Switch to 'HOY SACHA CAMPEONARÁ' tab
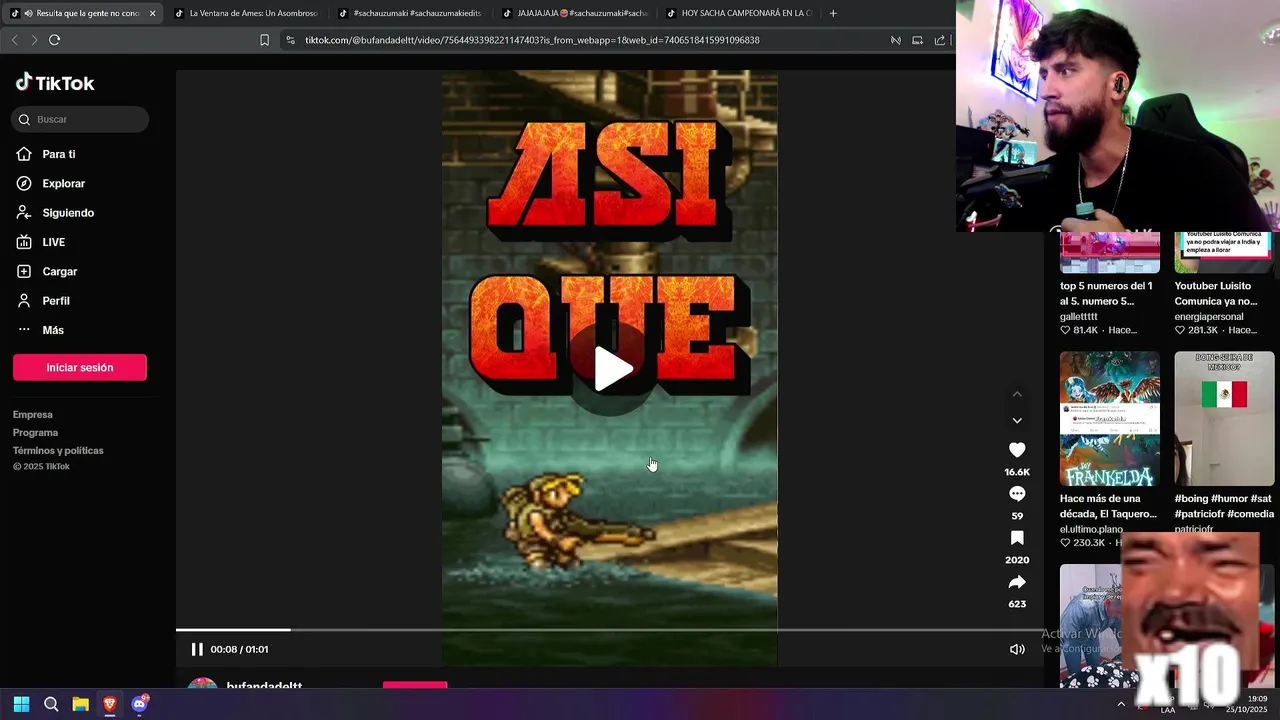1280x720 pixels. point(738,13)
